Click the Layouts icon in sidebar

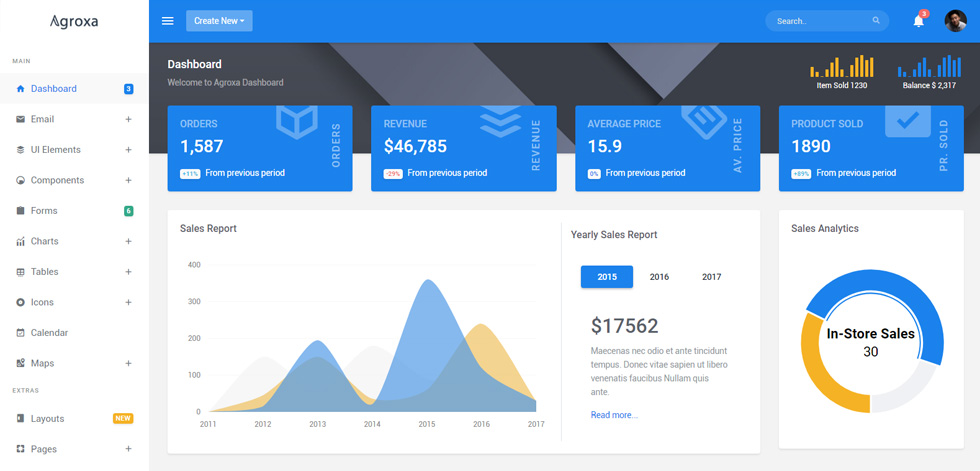20,419
